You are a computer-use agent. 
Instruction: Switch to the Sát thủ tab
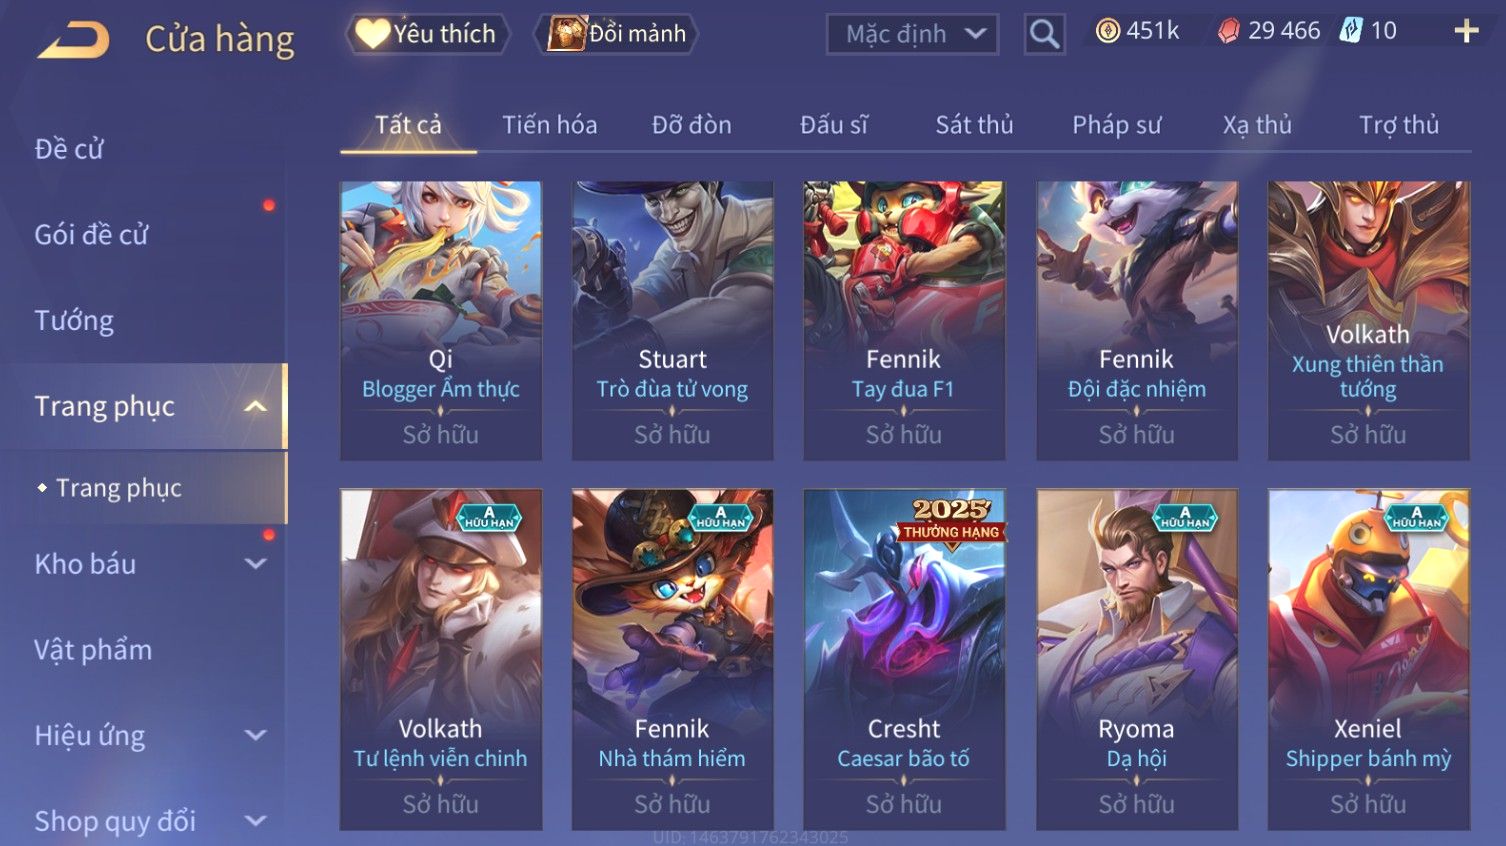pyautogui.click(x=974, y=125)
